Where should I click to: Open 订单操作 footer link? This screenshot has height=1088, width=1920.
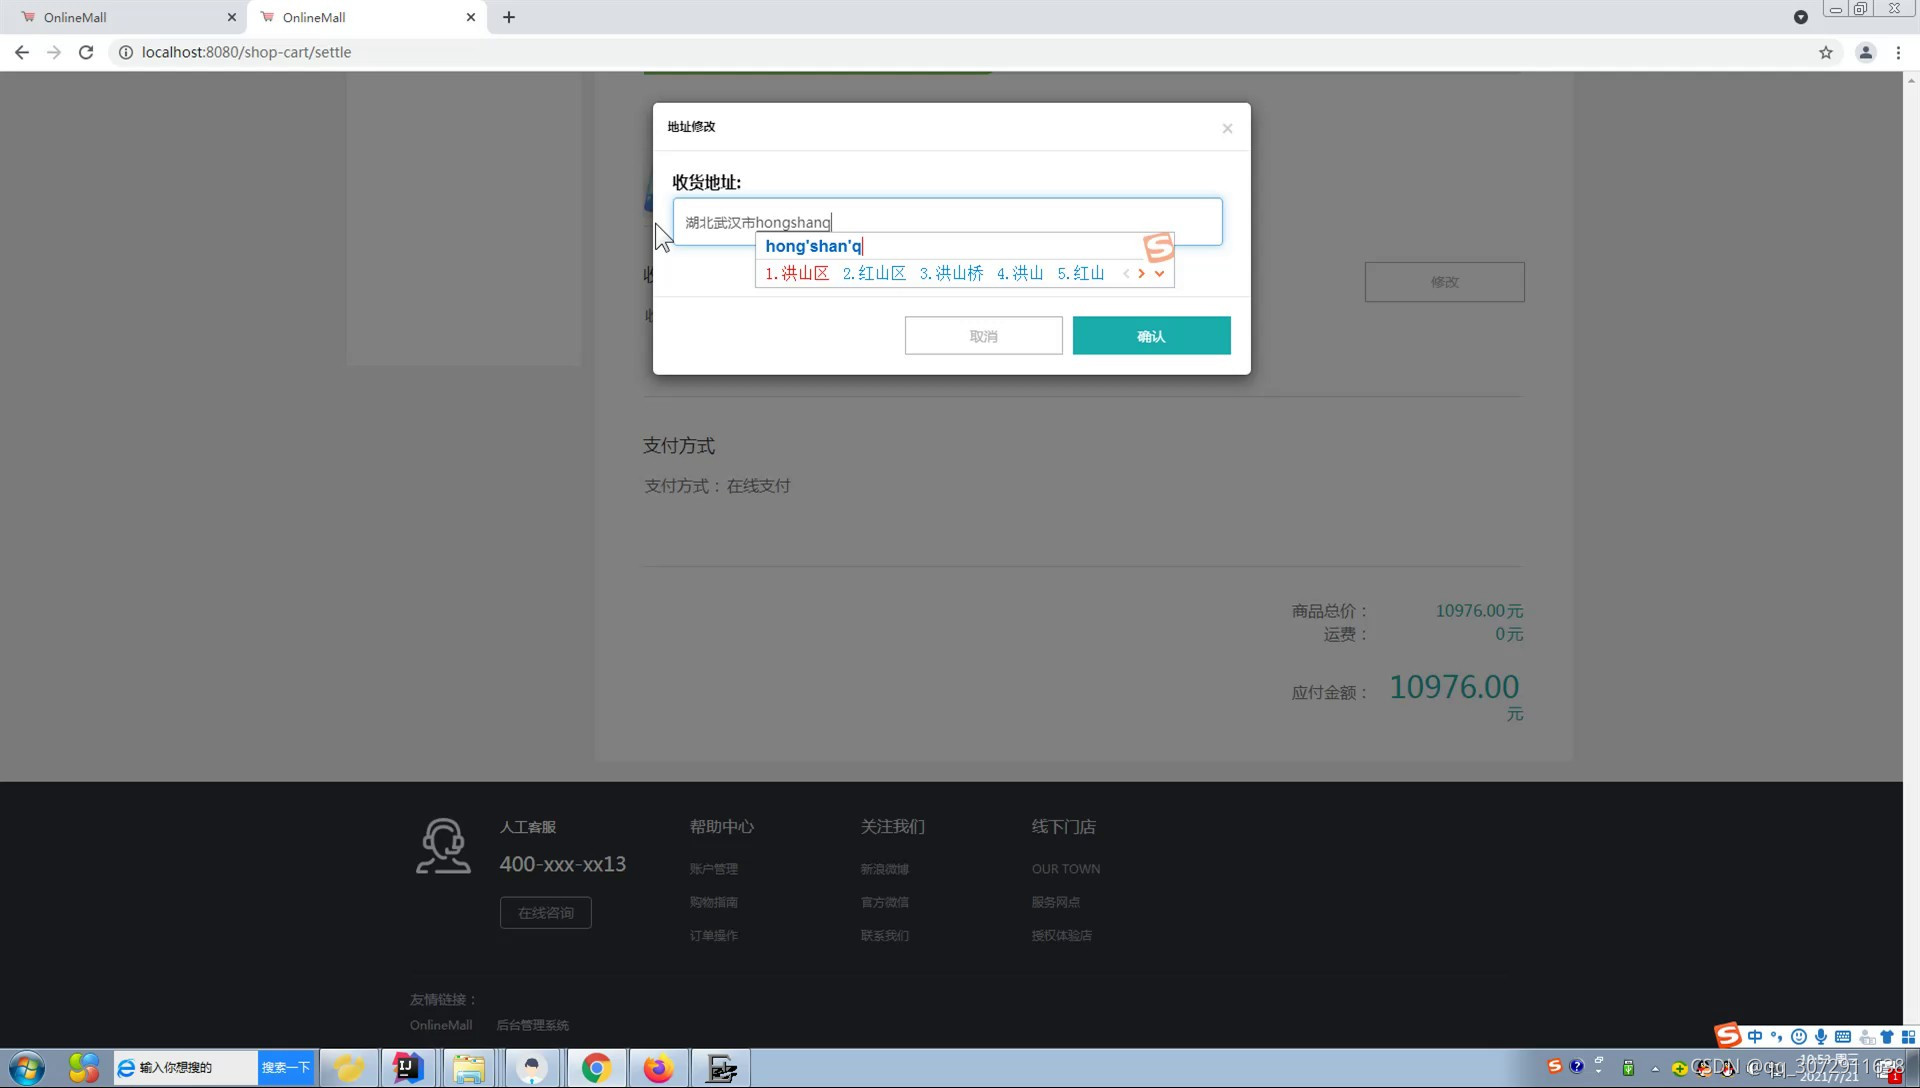[x=713, y=936]
